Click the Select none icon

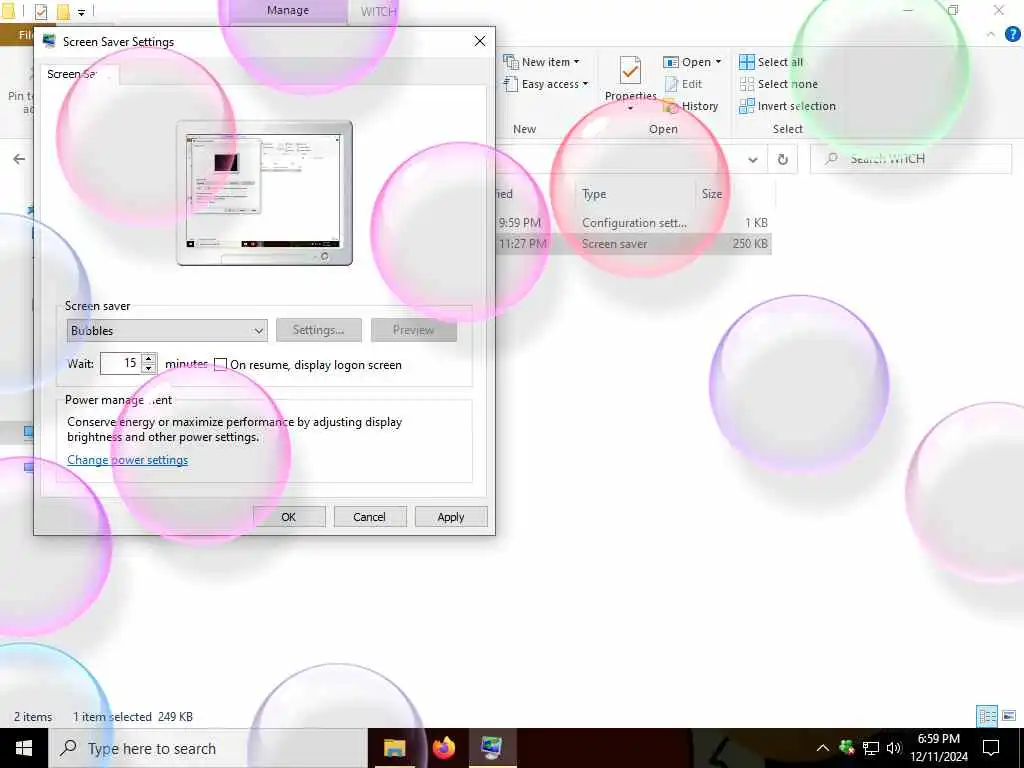[746, 84]
